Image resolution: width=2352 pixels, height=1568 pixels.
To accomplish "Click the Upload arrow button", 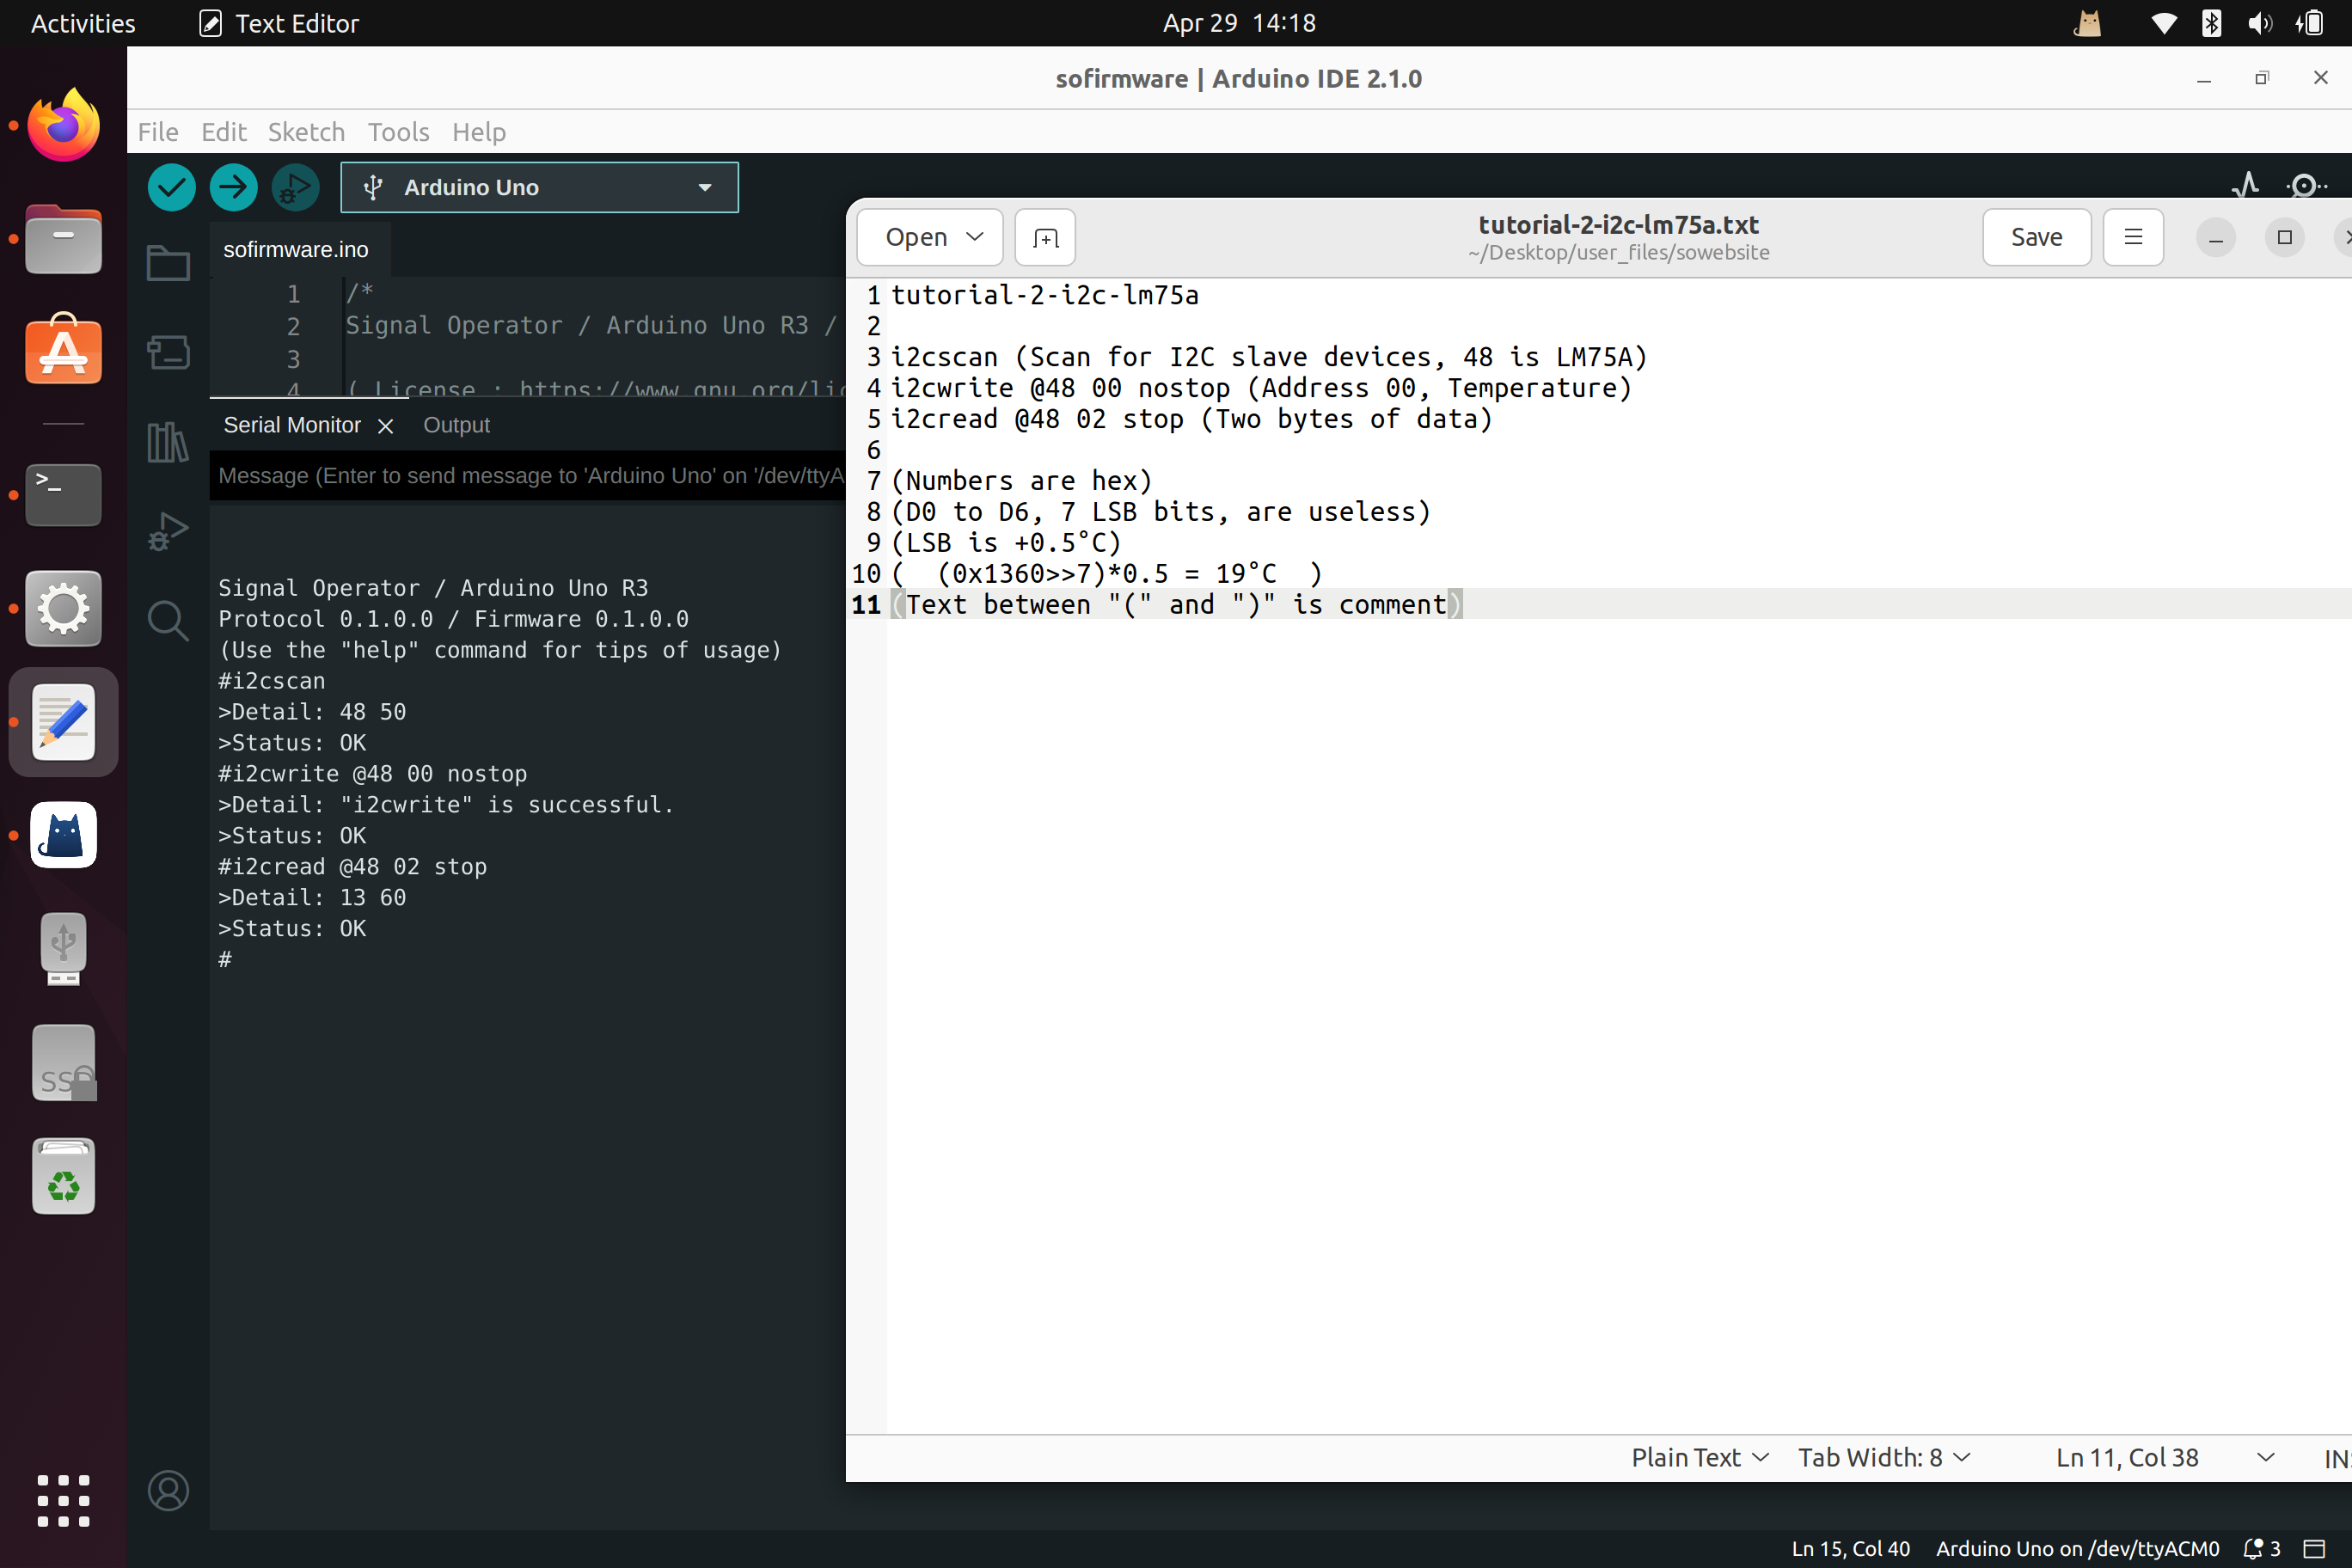I will click(x=233, y=187).
